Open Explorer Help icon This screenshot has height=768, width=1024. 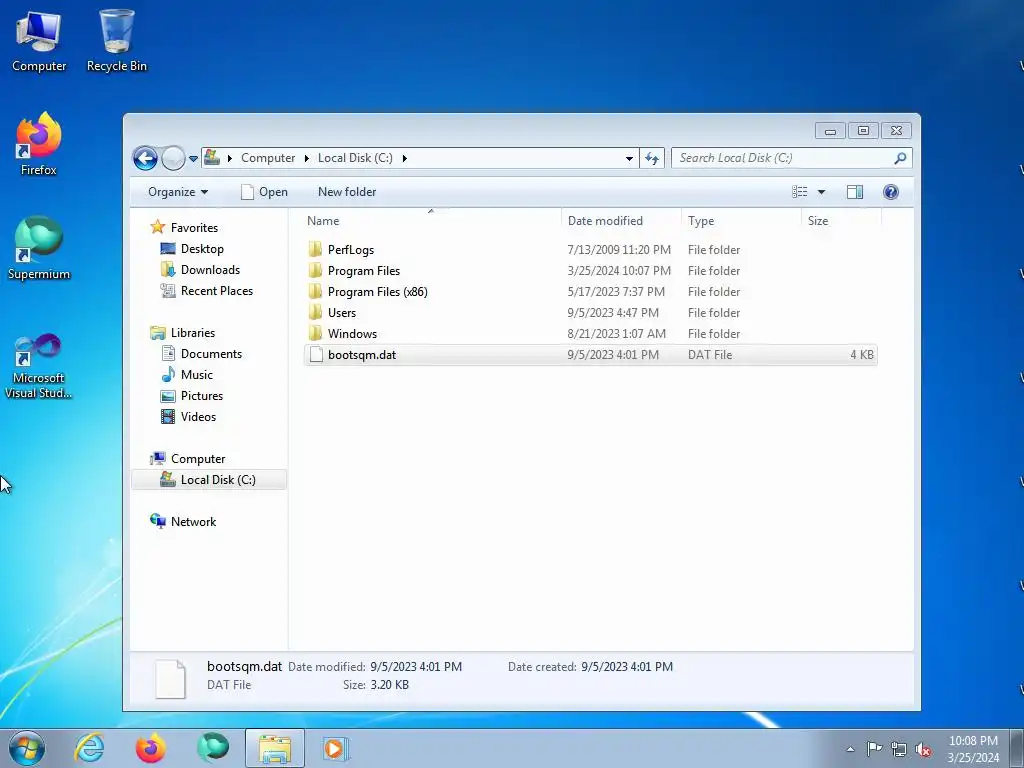pyautogui.click(x=891, y=192)
